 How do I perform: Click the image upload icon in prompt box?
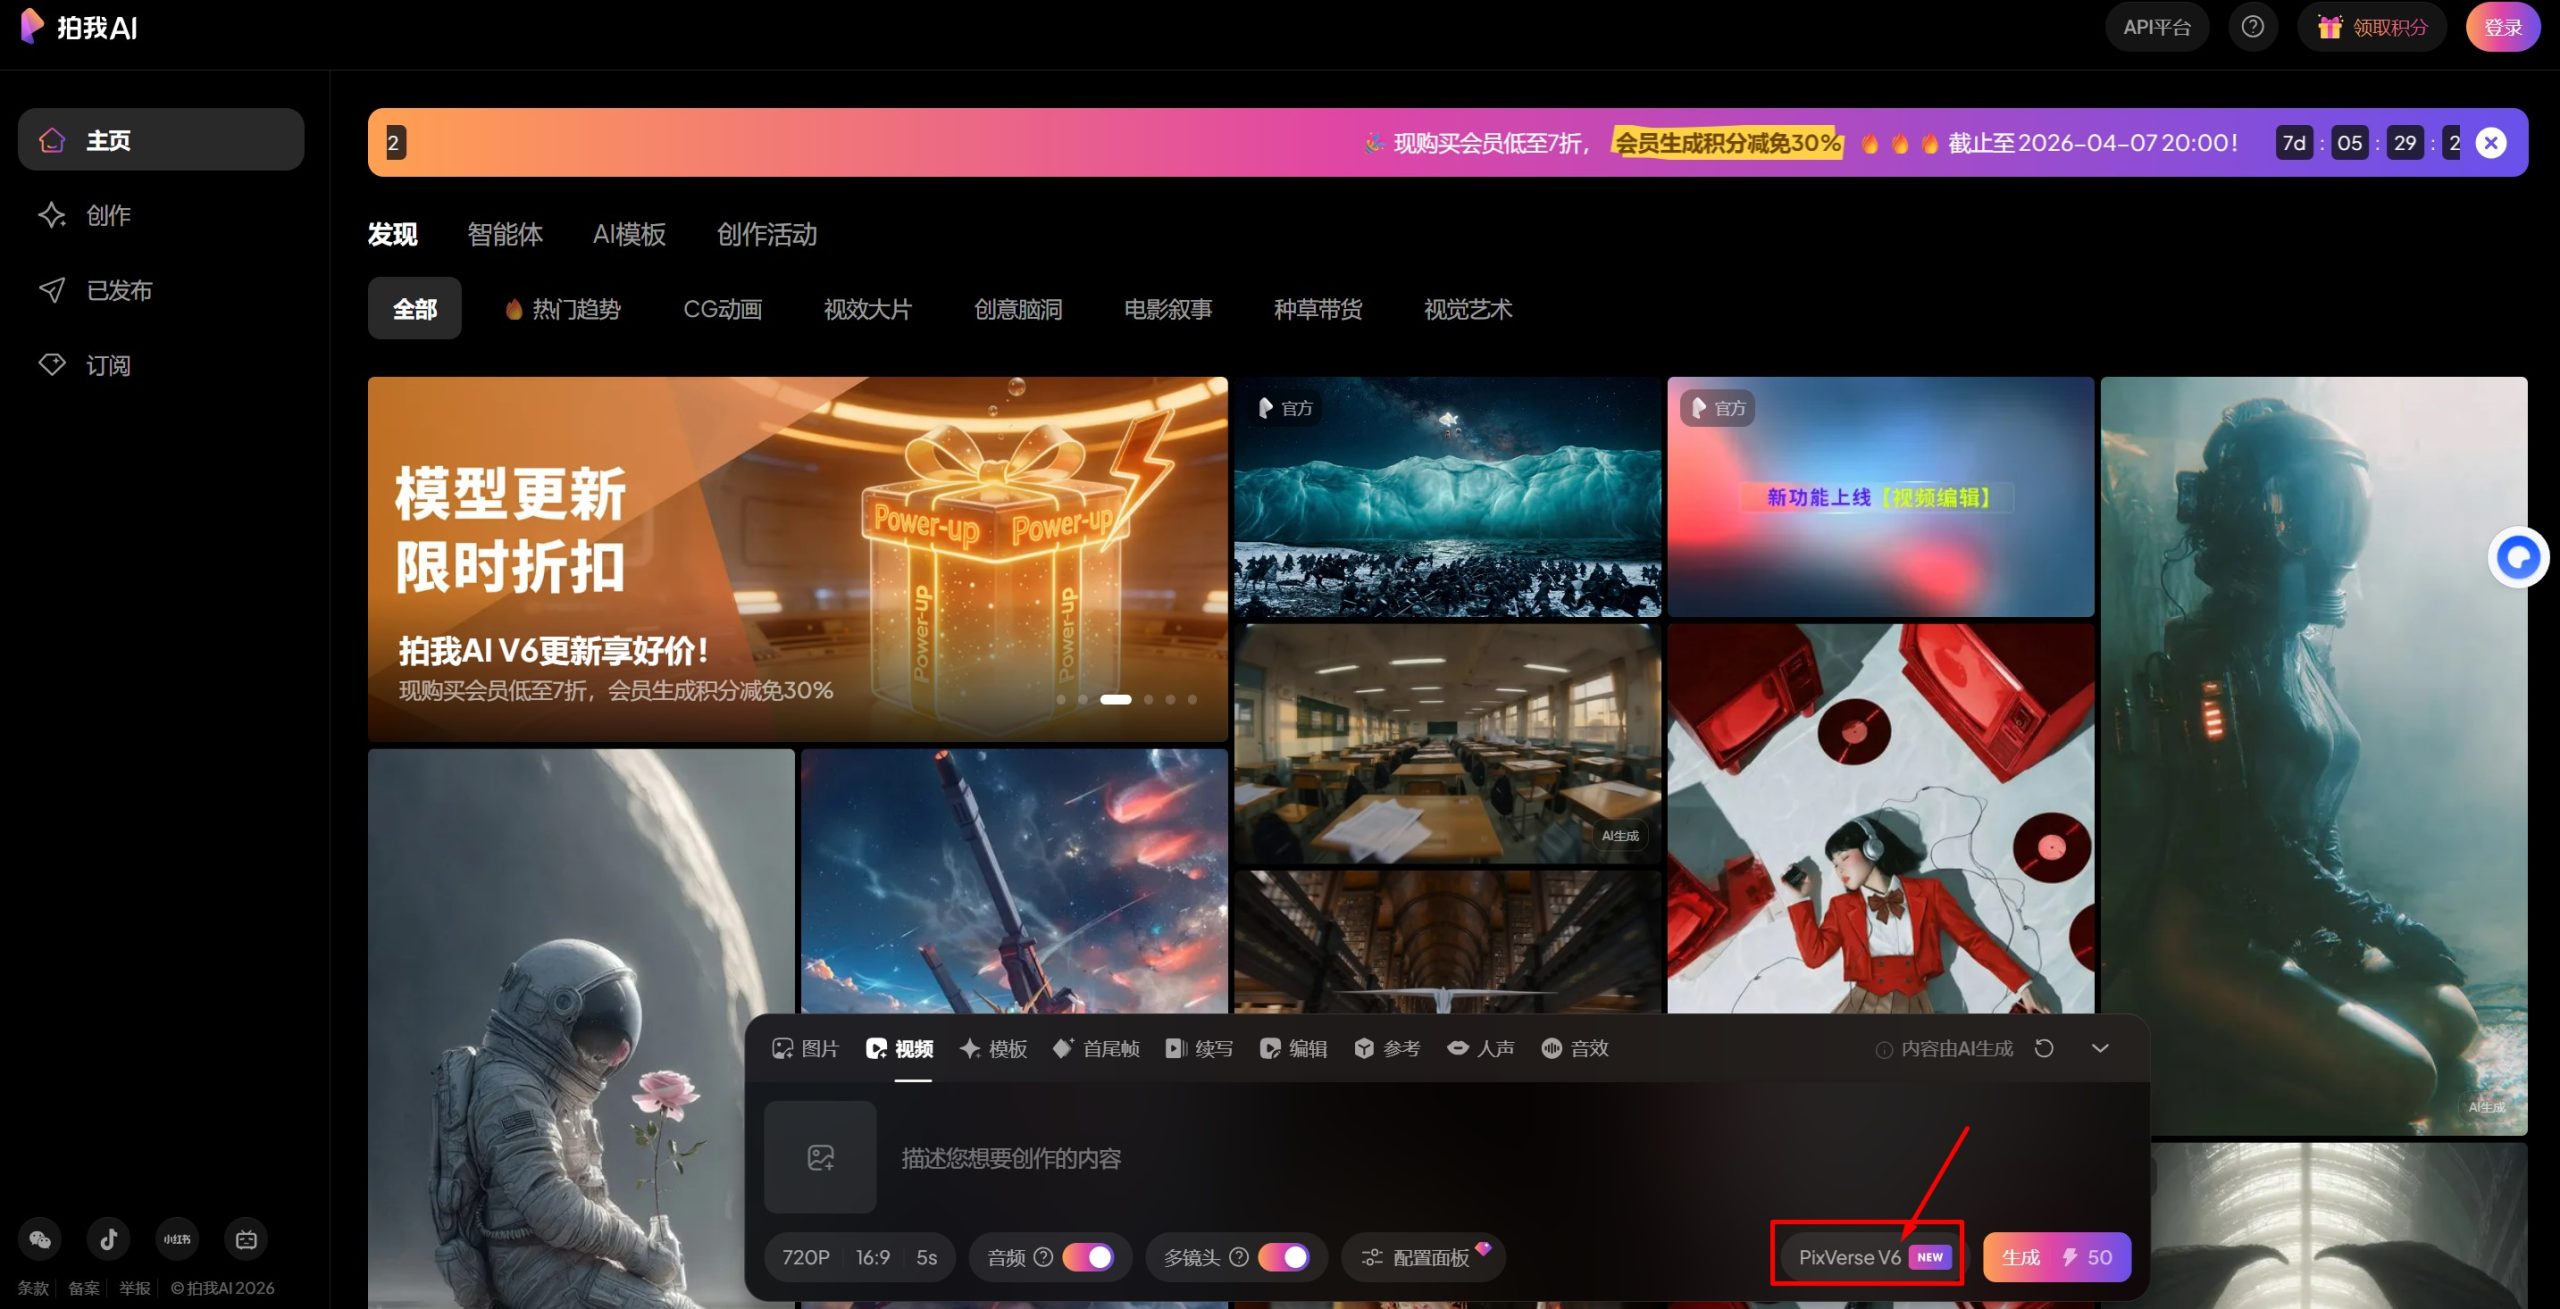819,1156
